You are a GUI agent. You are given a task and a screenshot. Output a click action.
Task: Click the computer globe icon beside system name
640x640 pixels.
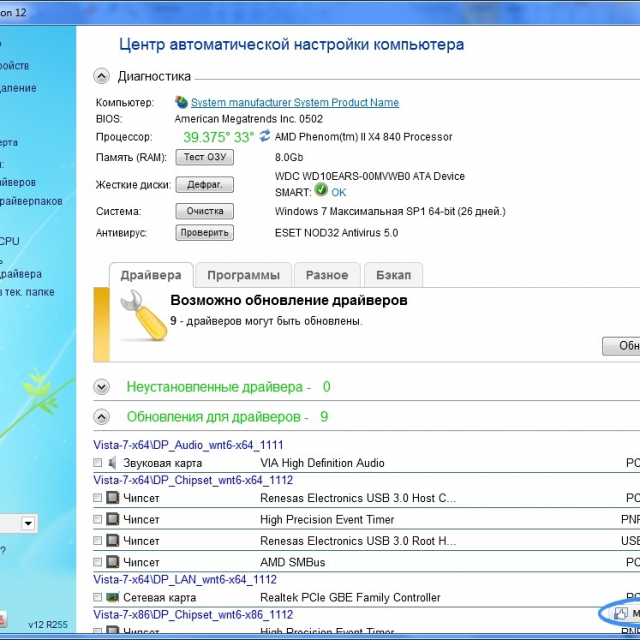(x=181, y=102)
